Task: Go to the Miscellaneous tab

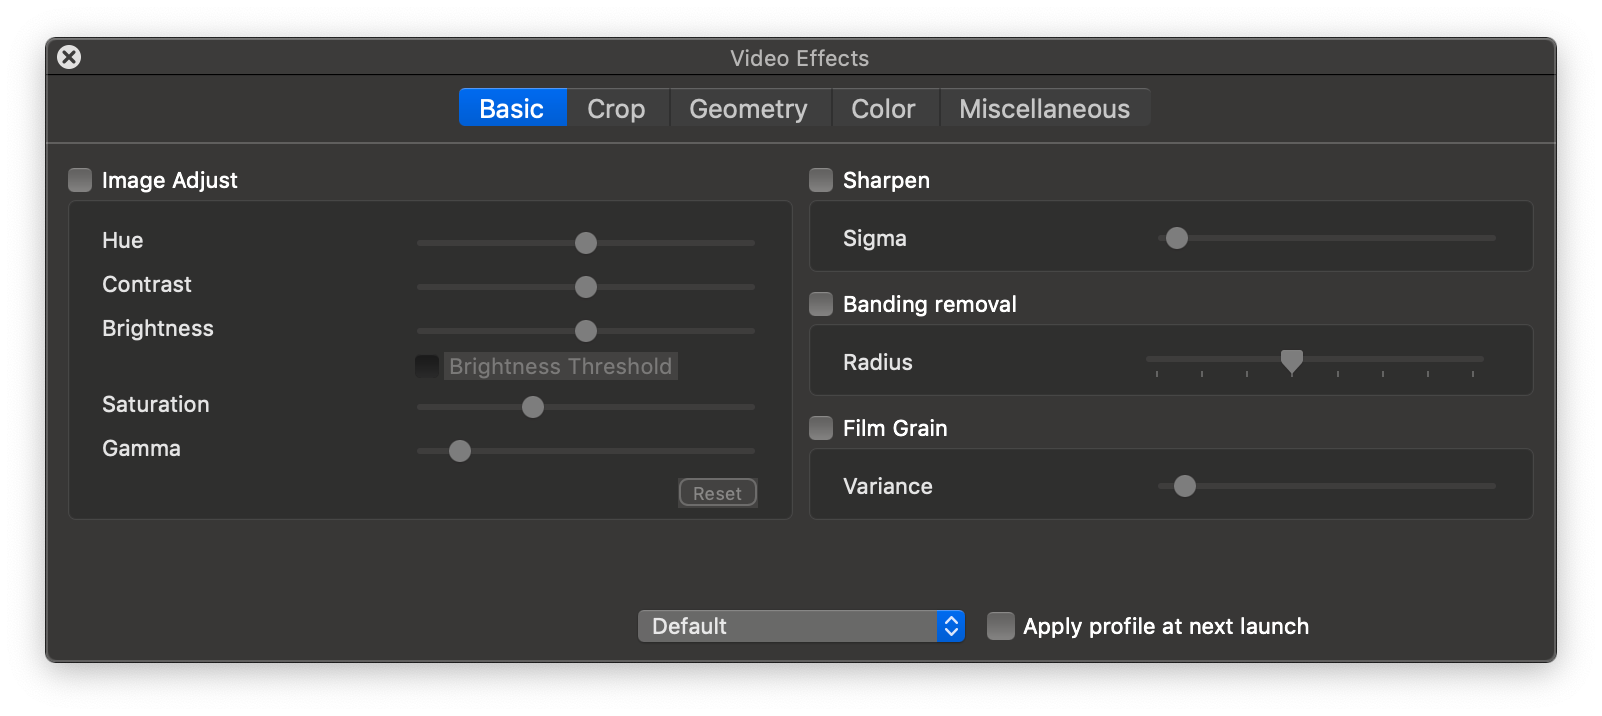Action: tap(1044, 108)
